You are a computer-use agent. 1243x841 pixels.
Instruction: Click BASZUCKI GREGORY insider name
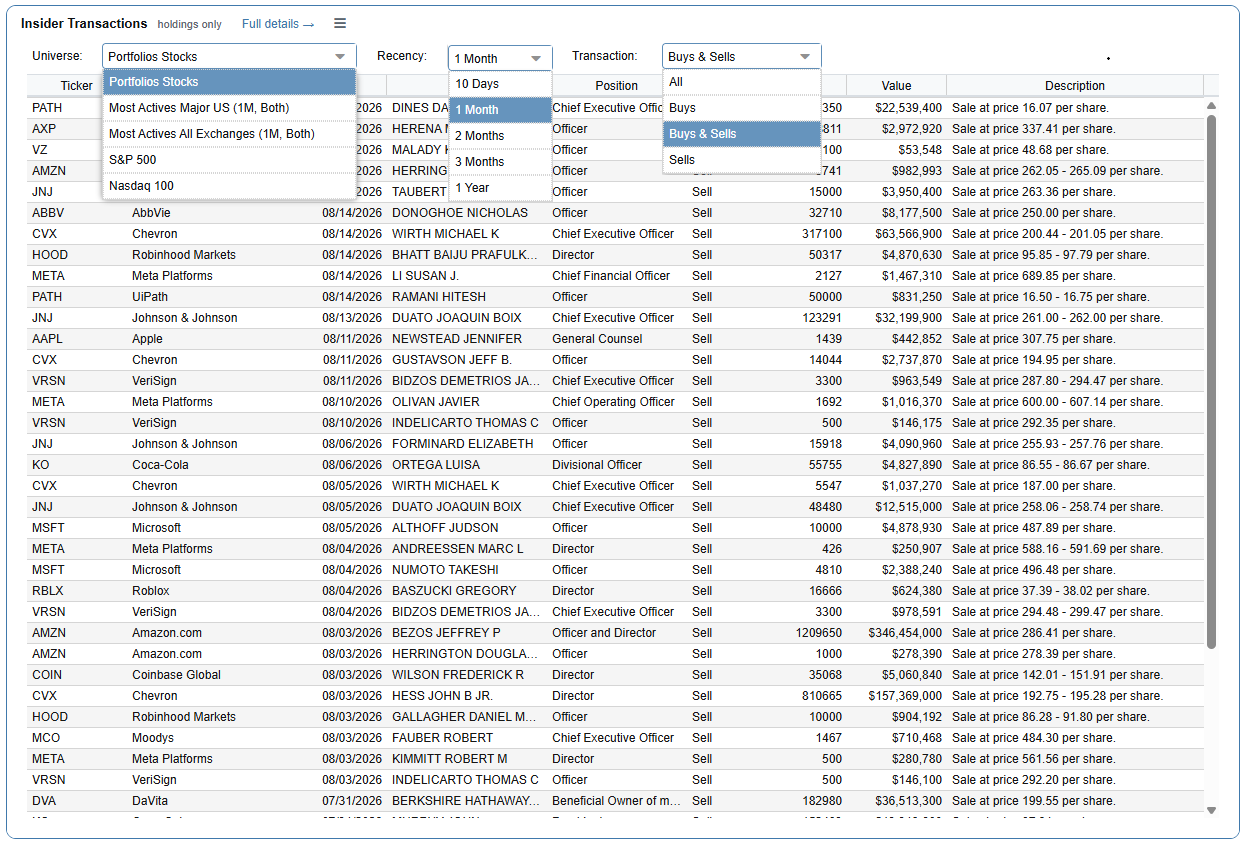(454, 591)
